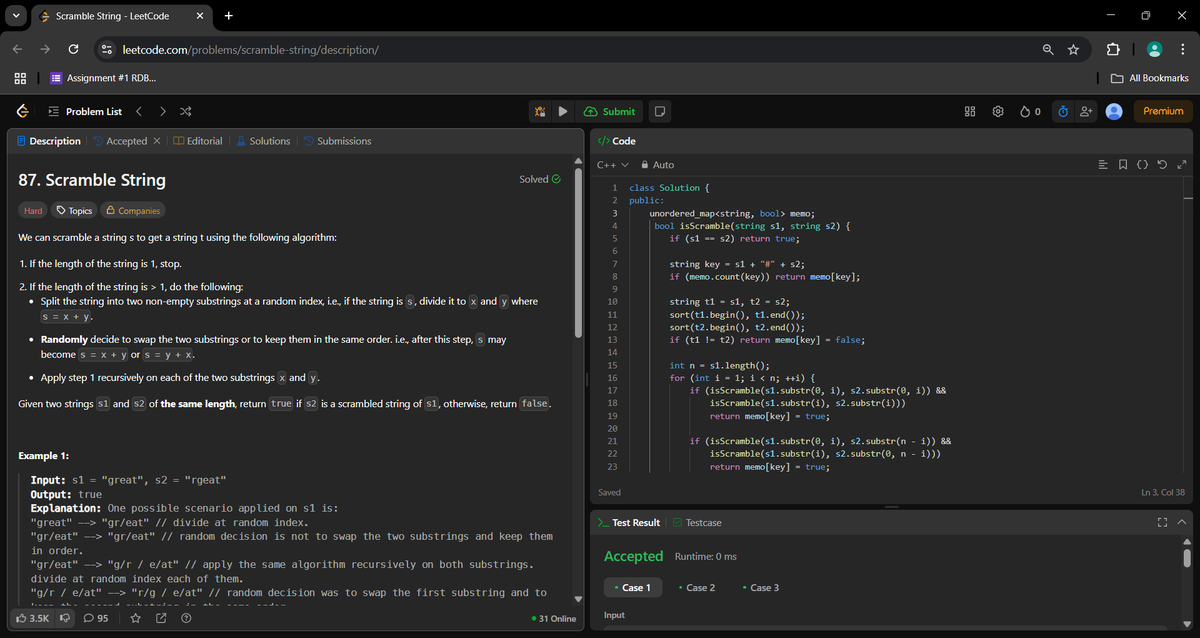
Task: Open the Testcase tab
Action: pyautogui.click(x=697, y=522)
